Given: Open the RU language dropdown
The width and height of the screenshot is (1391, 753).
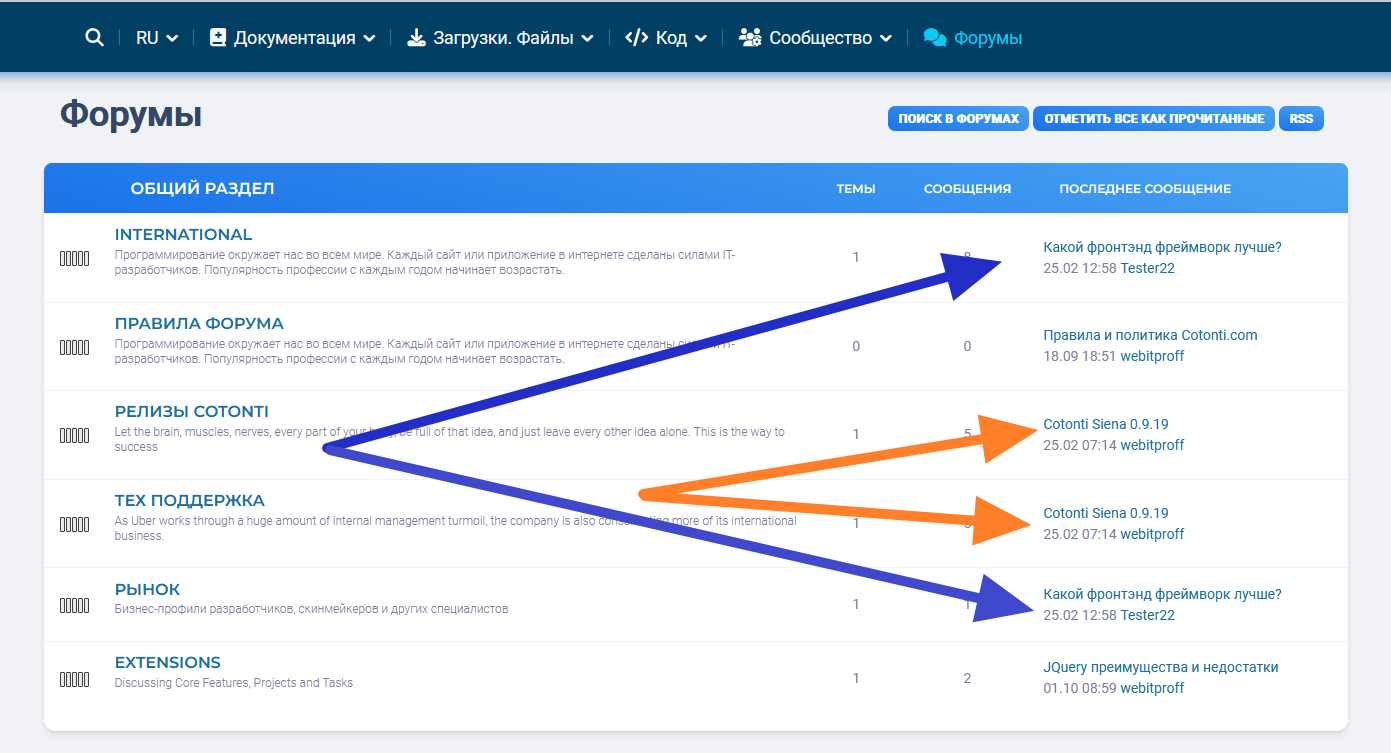Looking at the screenshot, I should click(x=157, y=38).
